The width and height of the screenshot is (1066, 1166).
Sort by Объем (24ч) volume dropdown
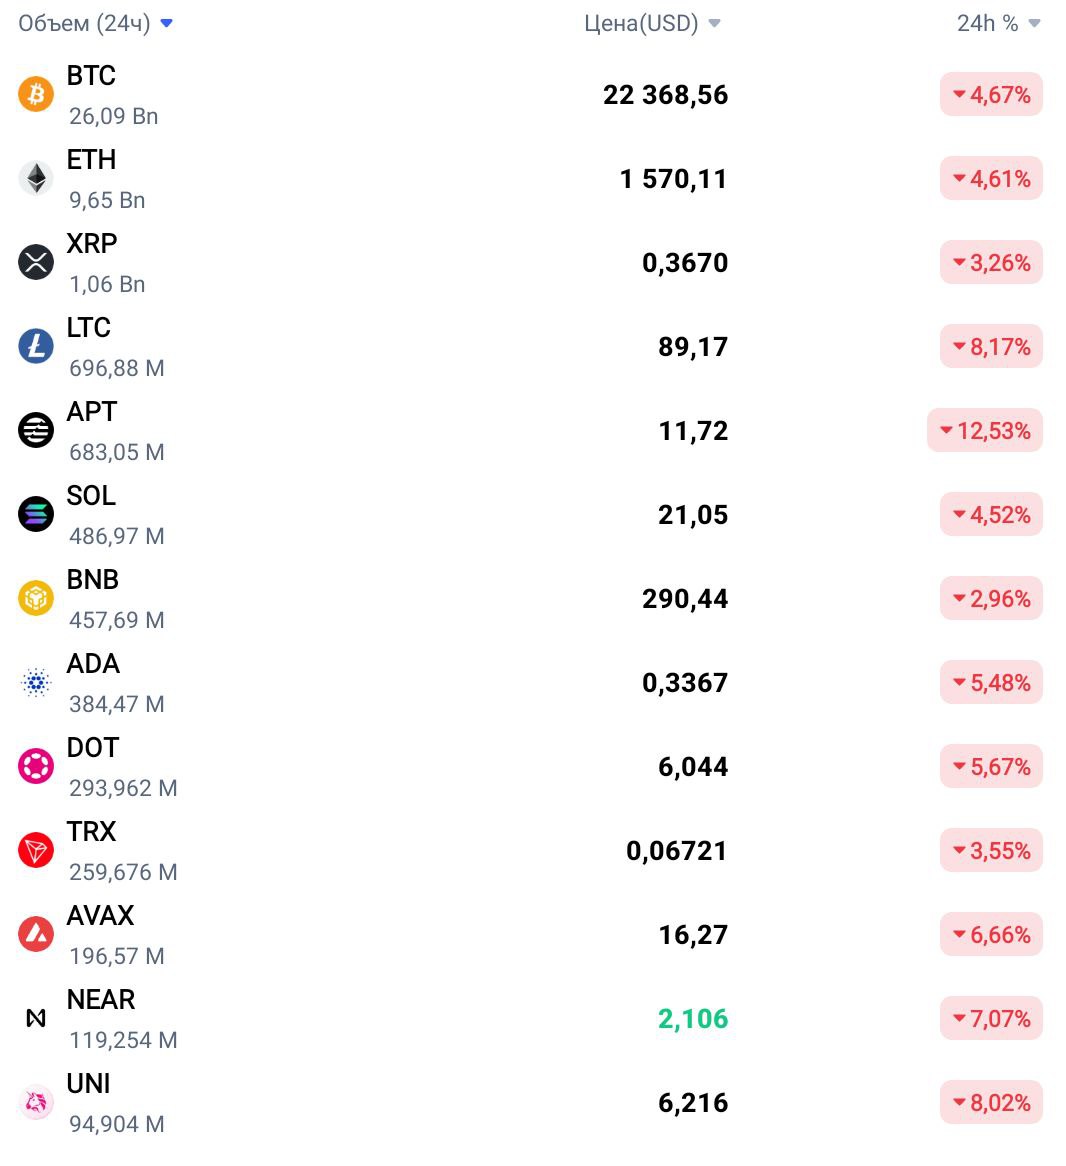tap(95, 24)
